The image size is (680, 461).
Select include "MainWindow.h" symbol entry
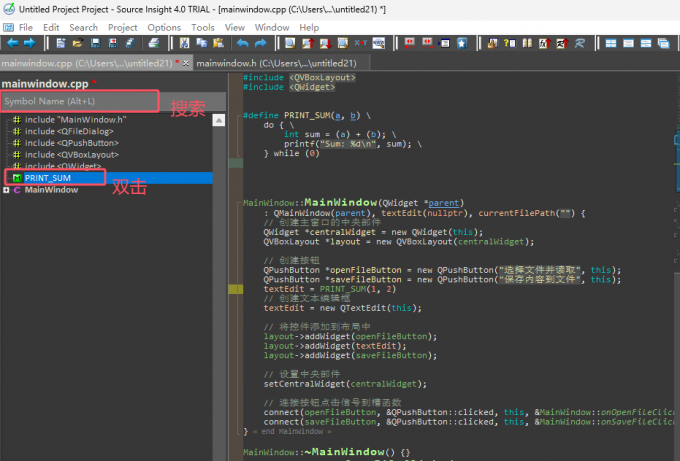pyautogui.click(x=75, y=120)
